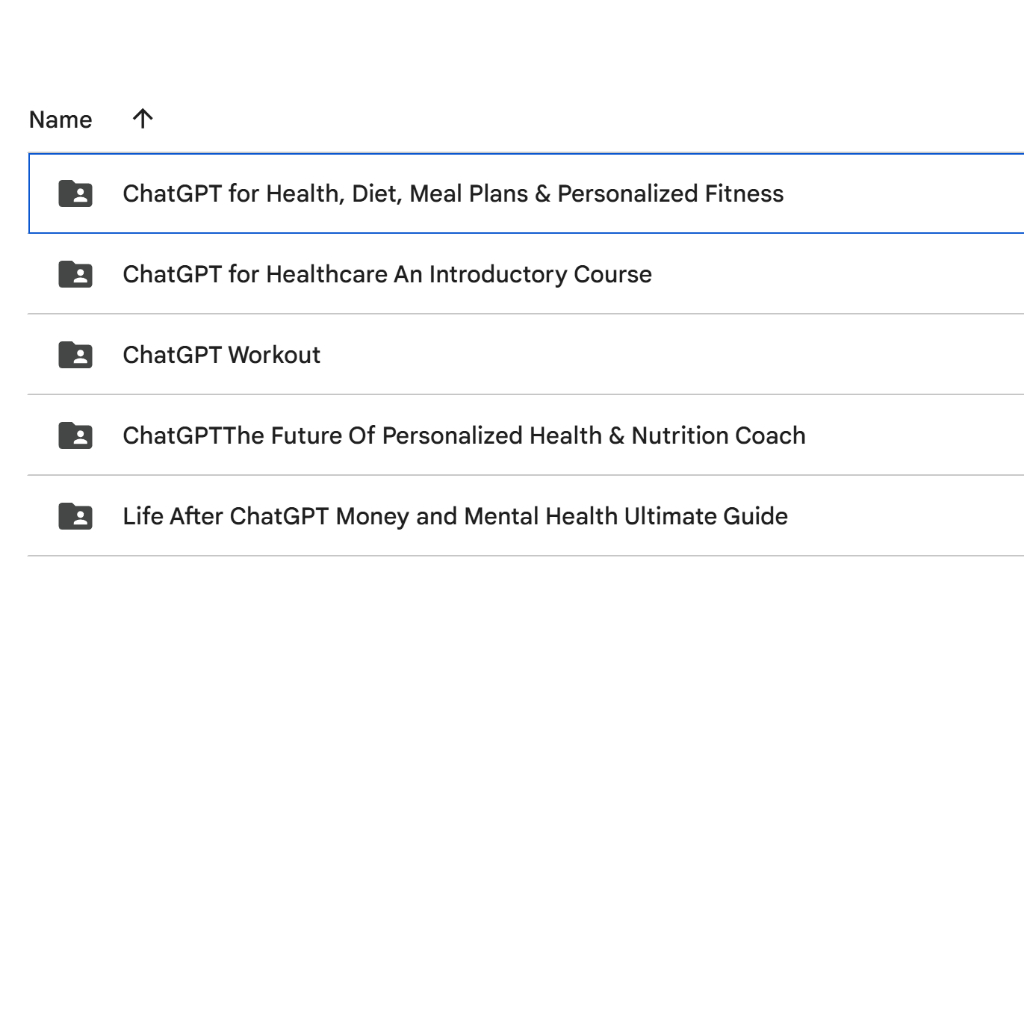The image size is (1024, 1024).
Task: Click the shared folder icon beside Healthcare Introductory Course
Action: (x=75, y=274)
